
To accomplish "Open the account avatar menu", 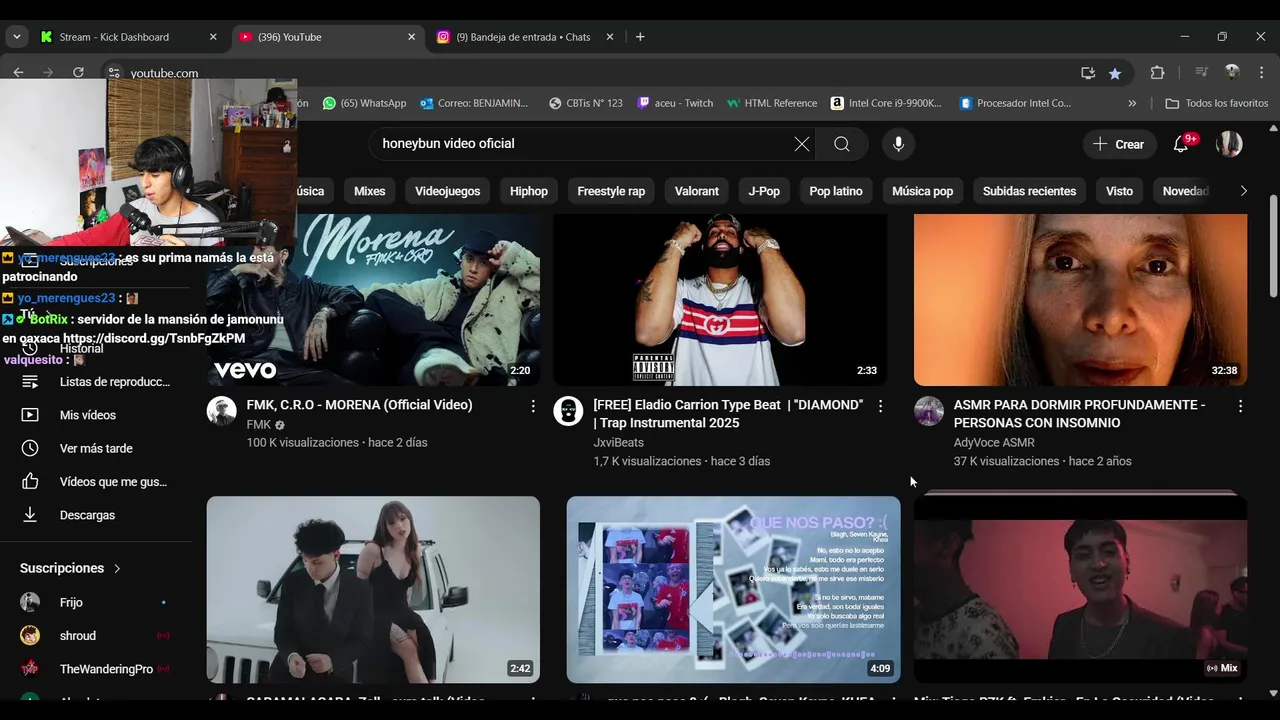I will point(1229,144).
